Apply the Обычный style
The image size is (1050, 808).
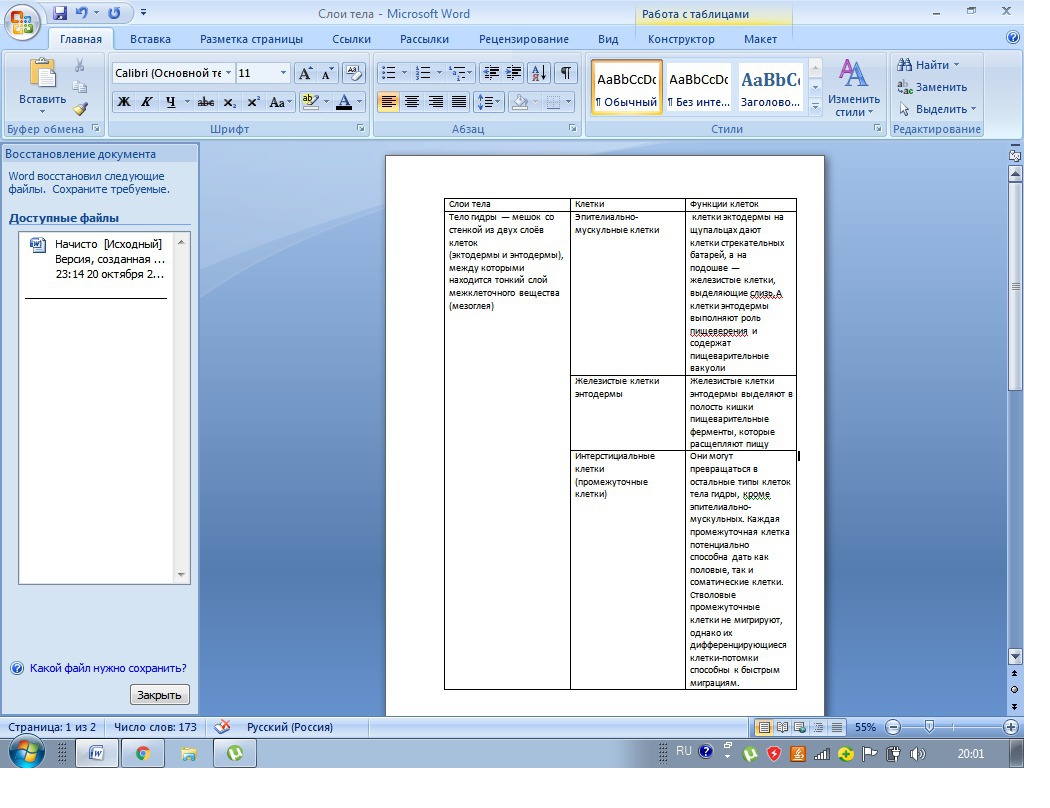pyautogui.click(x=627, y=87)
